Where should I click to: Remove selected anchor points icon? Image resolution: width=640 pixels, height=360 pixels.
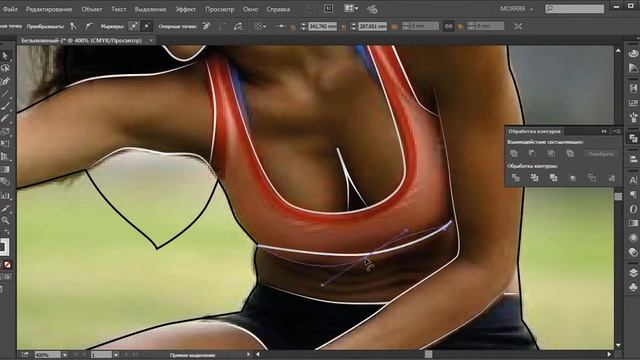pyautogui.click(x=207, y=26)
